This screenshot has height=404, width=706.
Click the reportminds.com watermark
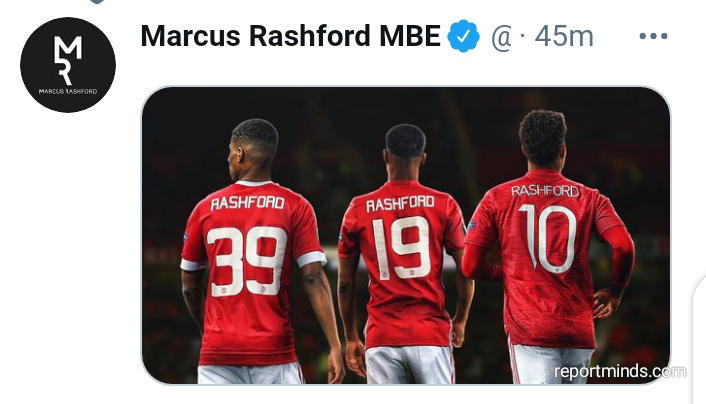coord(620,372)
